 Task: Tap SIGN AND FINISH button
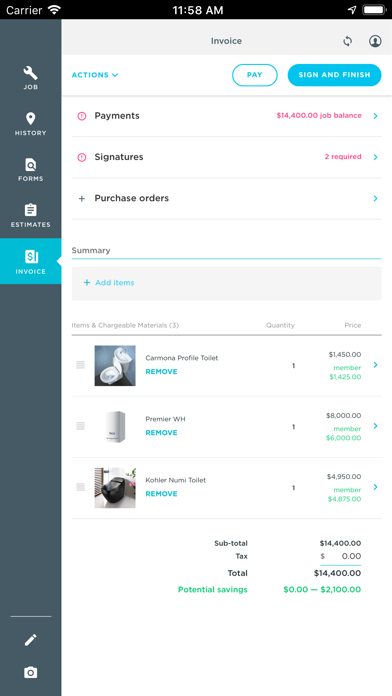click(x=334, y=75)
